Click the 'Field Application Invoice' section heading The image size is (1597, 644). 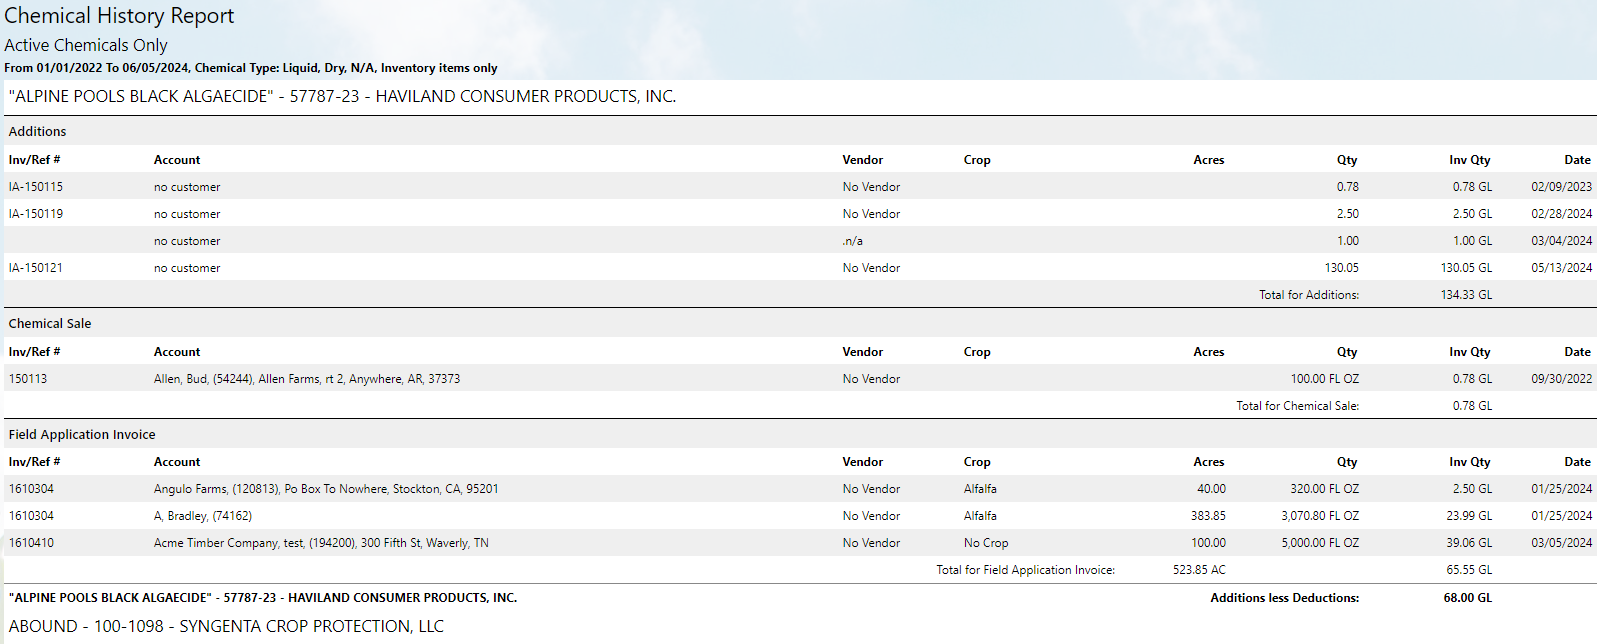point(82,434)
